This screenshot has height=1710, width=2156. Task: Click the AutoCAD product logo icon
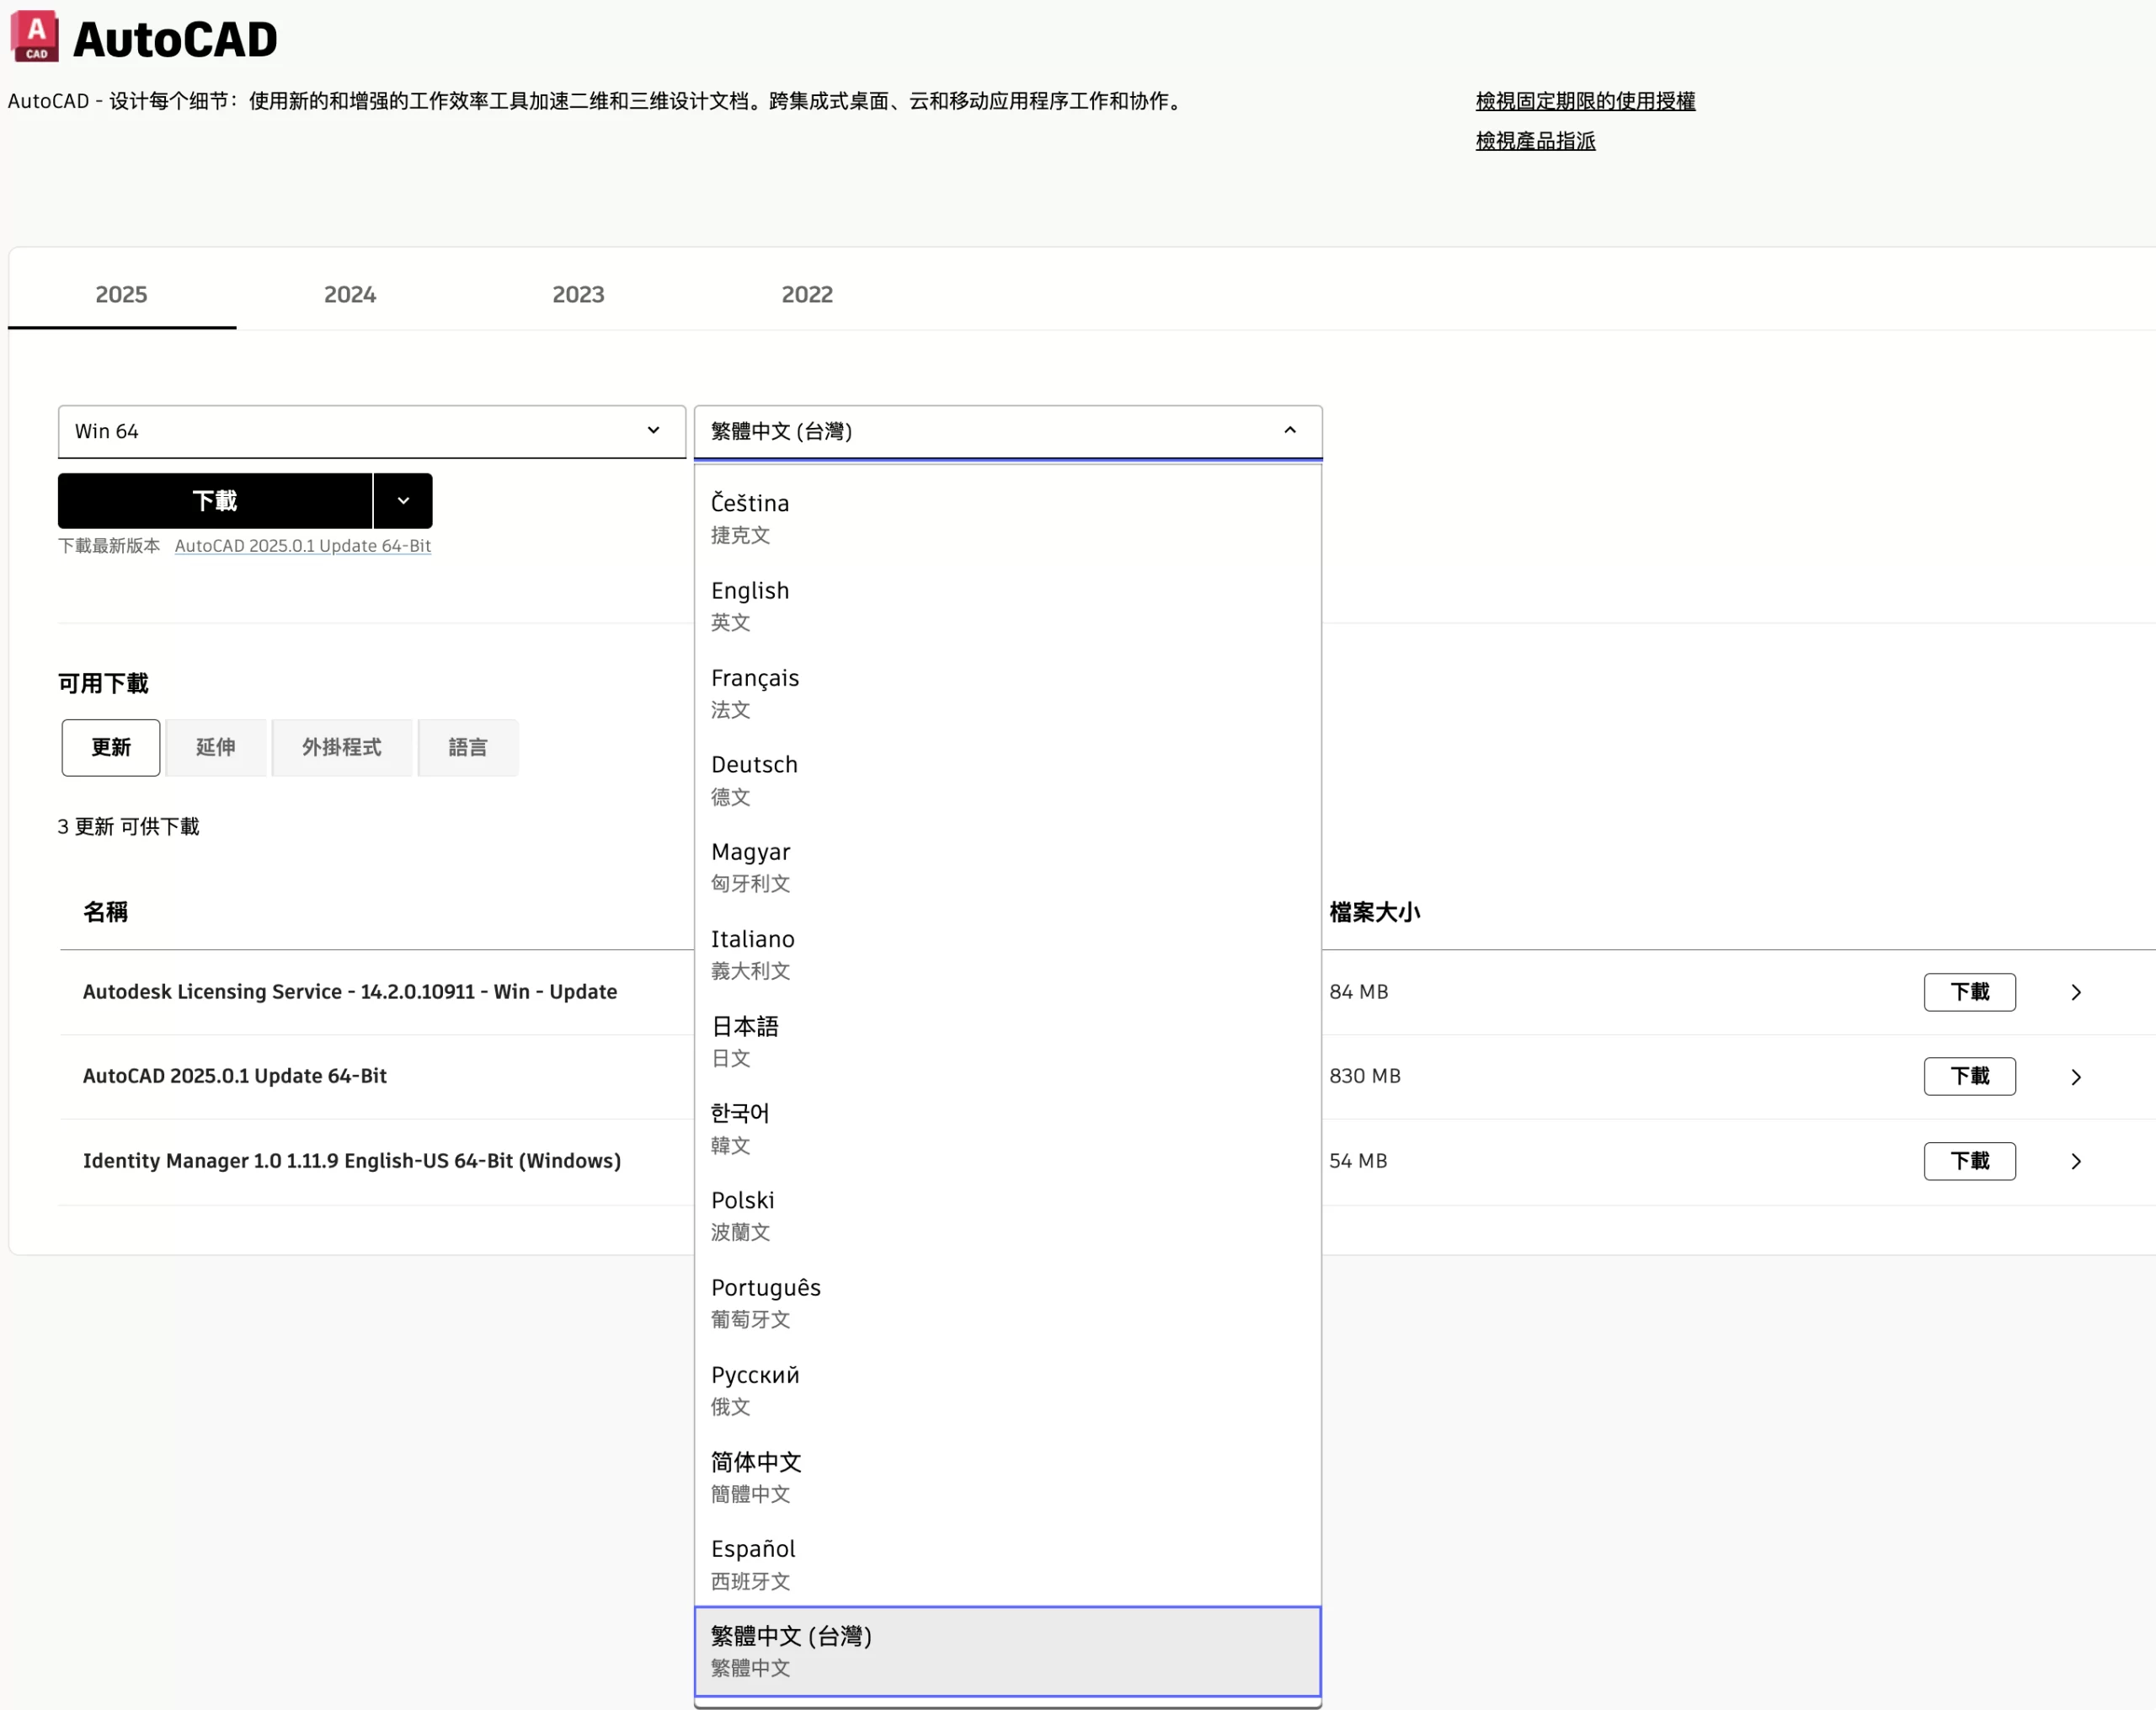click(35, 37)
